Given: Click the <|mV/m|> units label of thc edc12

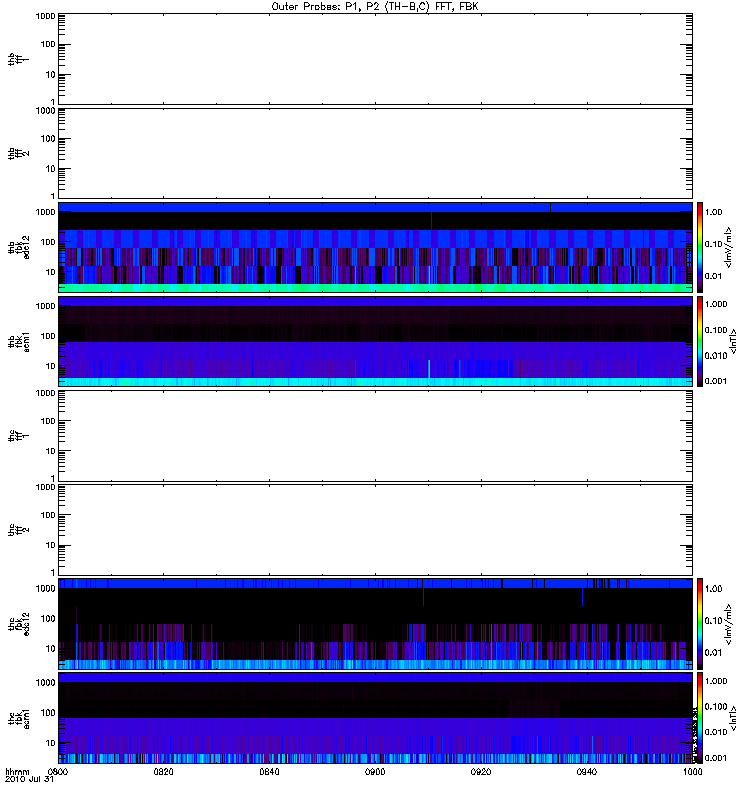Looking at the screenshot, I should (728, 624).
